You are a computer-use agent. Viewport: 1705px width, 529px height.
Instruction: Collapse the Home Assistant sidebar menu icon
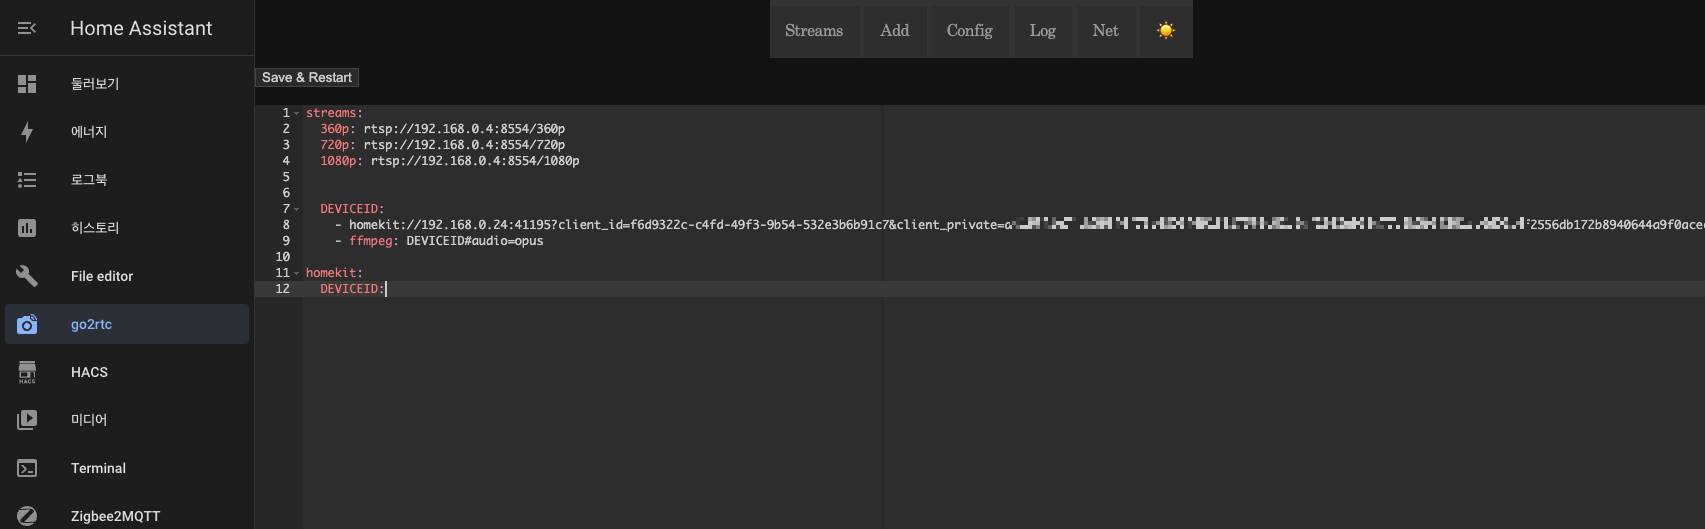click(27, 28)
